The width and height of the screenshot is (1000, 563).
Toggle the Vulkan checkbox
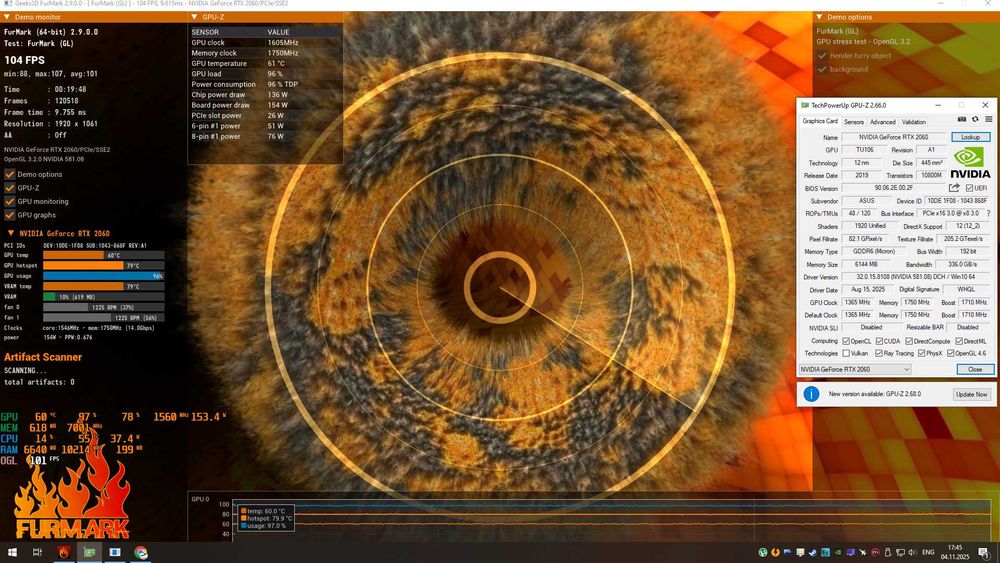pos(846,353)
